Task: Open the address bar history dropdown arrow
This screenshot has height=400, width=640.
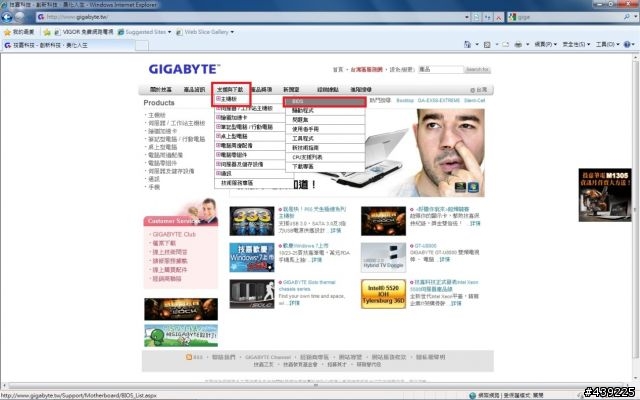Action: [467, 17]
